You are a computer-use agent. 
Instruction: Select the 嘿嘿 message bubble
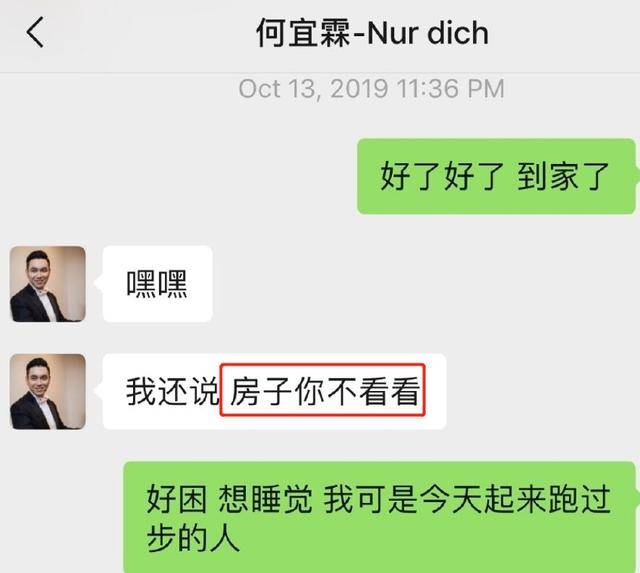(x=158, y=284)
